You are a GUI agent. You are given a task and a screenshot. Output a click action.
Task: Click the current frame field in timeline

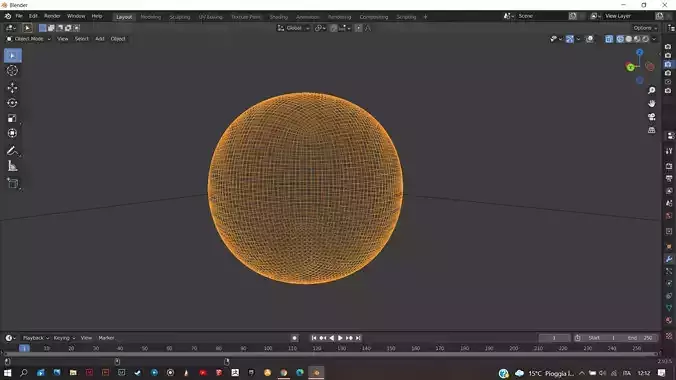[x=554, y=338]
